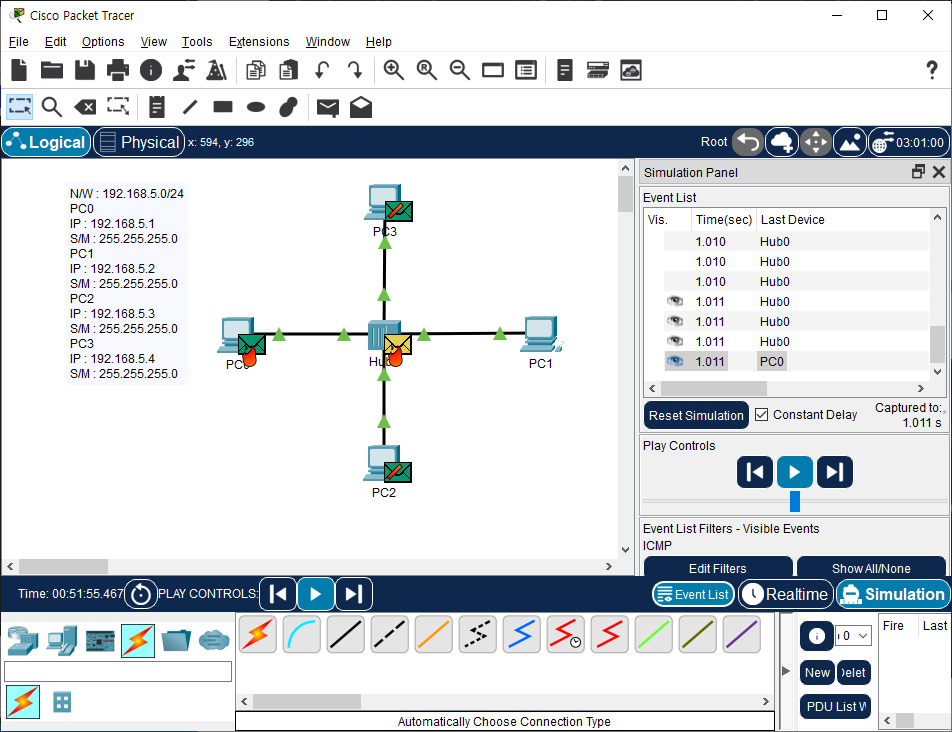Image resolution: width=952 pixels, height=732 pixels.
Task: Select Network Devices category icon
Action: 23,640
